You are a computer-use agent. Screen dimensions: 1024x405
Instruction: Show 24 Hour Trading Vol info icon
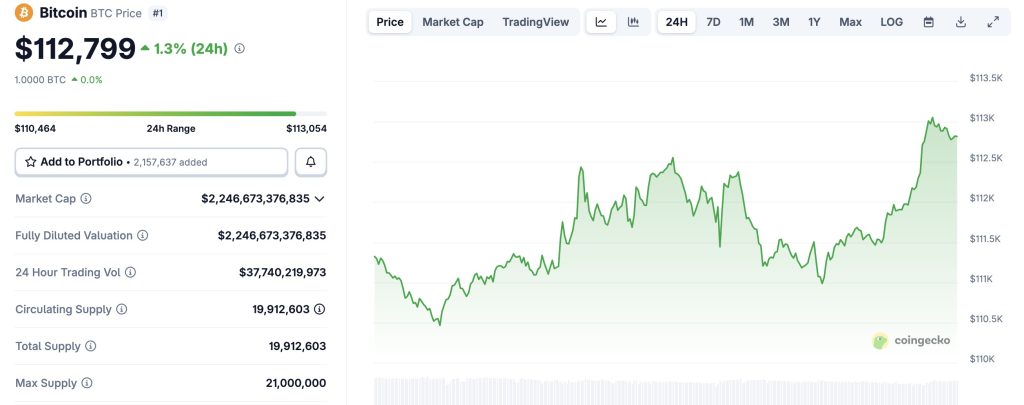(130, 272)
